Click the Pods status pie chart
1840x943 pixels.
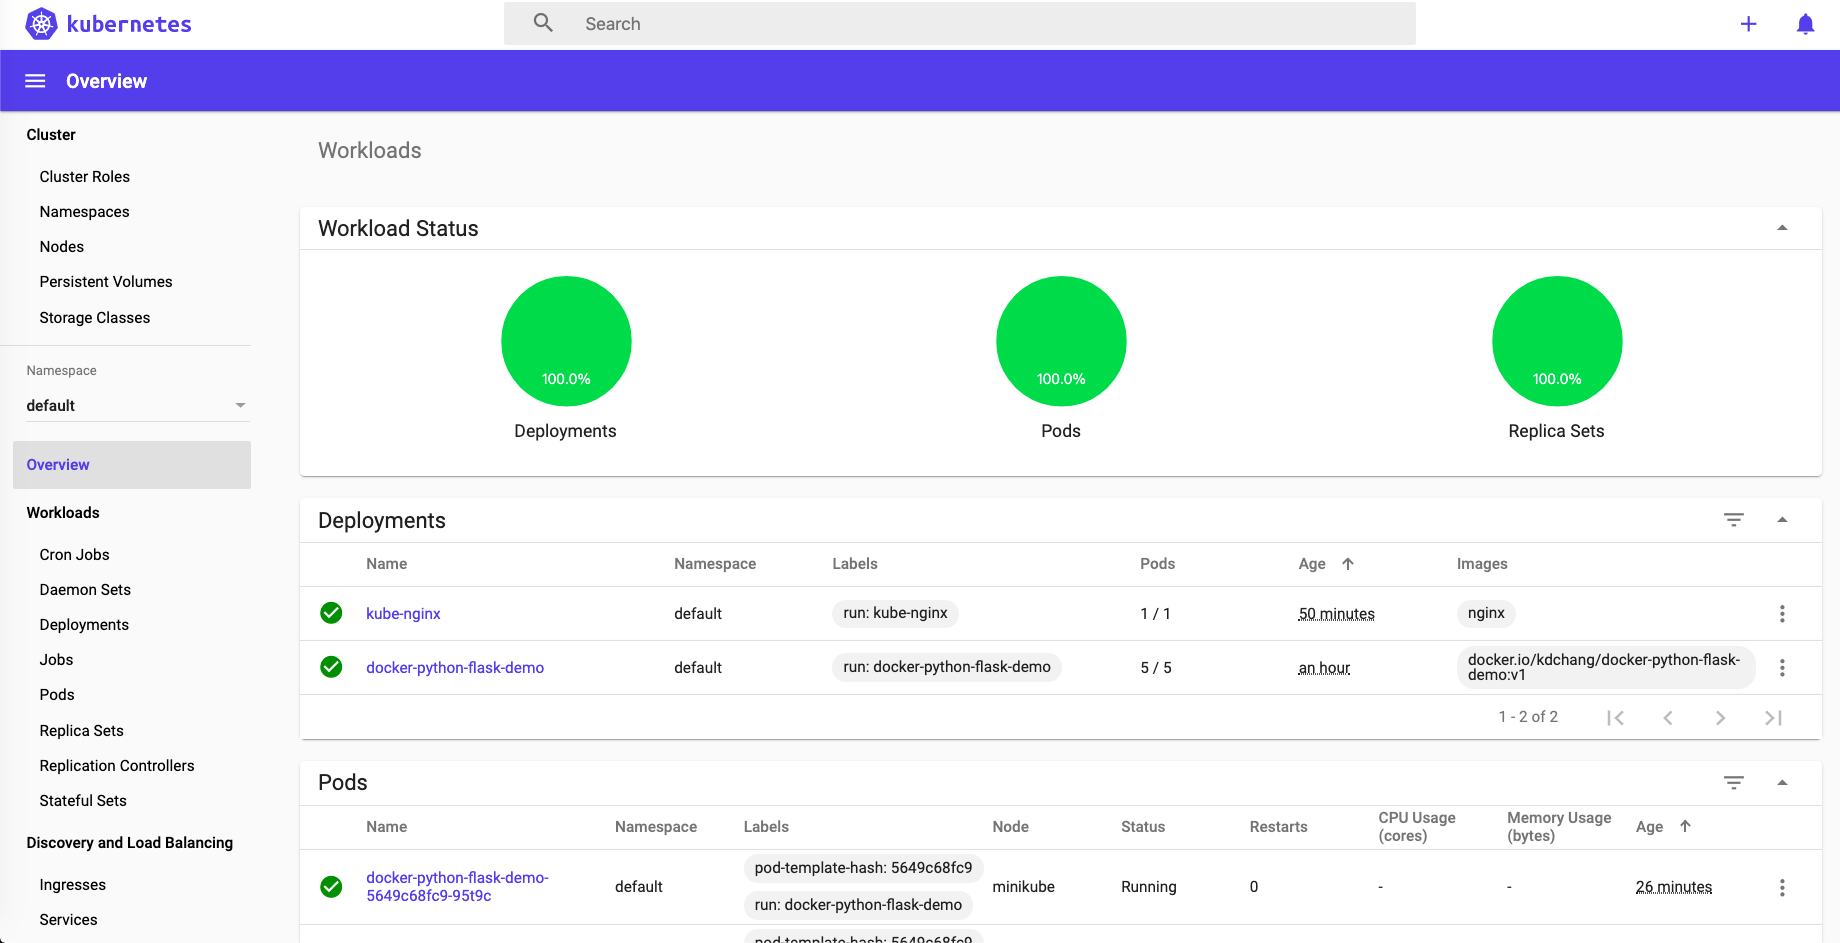pos(1061,341)
